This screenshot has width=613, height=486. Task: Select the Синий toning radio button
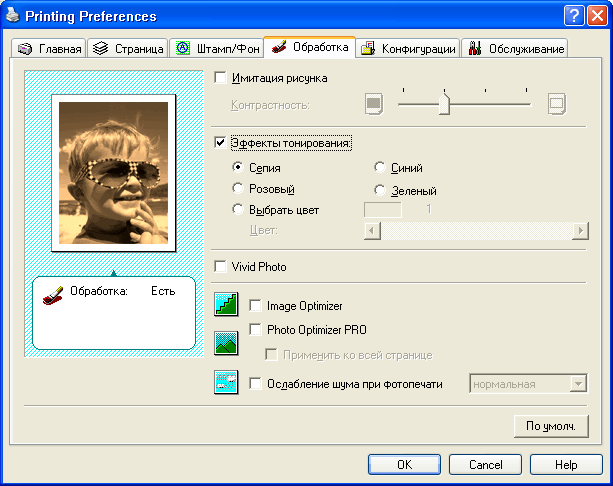(380, 168)
